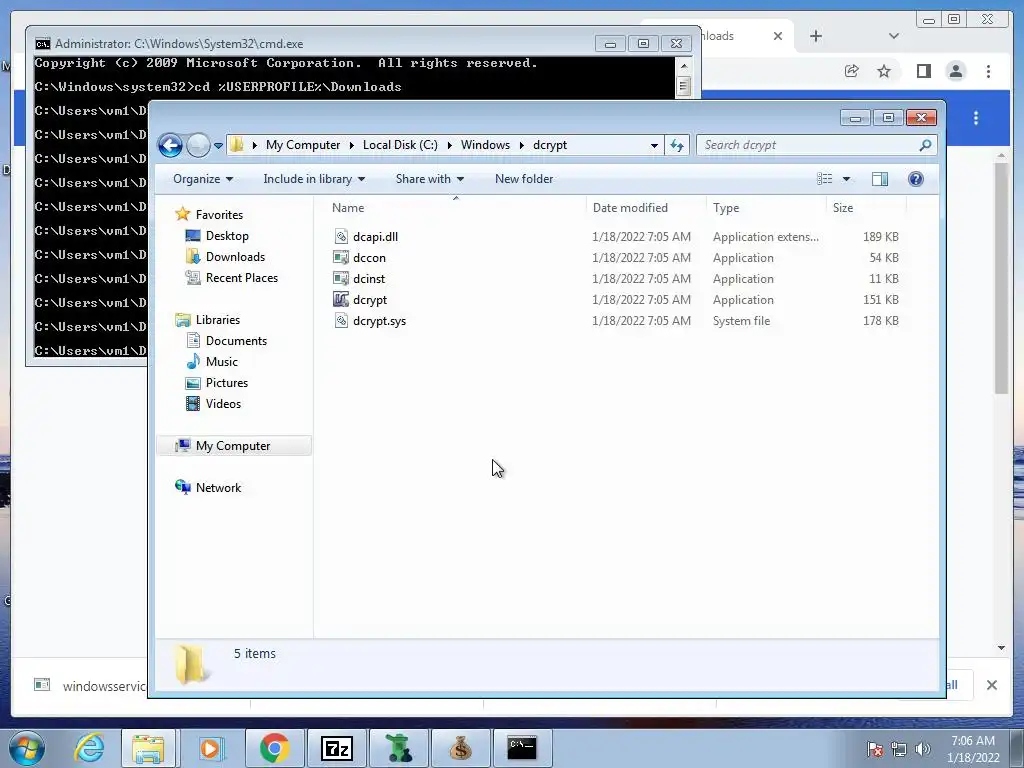The height and width of the screenshot is (768, 1024).
Task: Toggle the preview pane
Action: click(x=880, y=179)
